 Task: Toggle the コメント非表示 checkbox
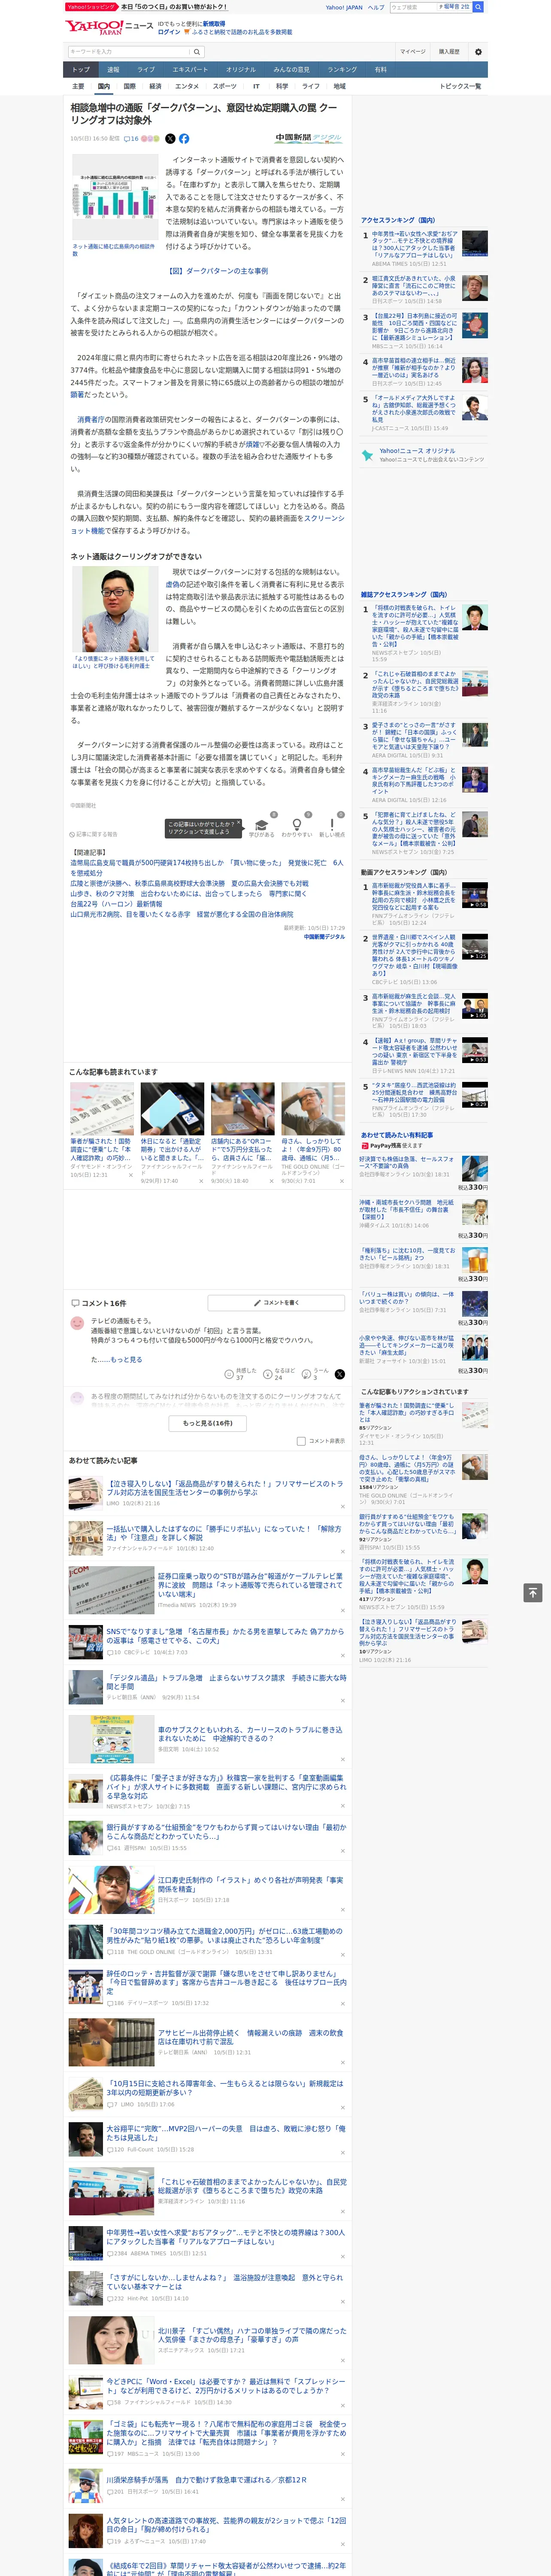coord(301,1441)
